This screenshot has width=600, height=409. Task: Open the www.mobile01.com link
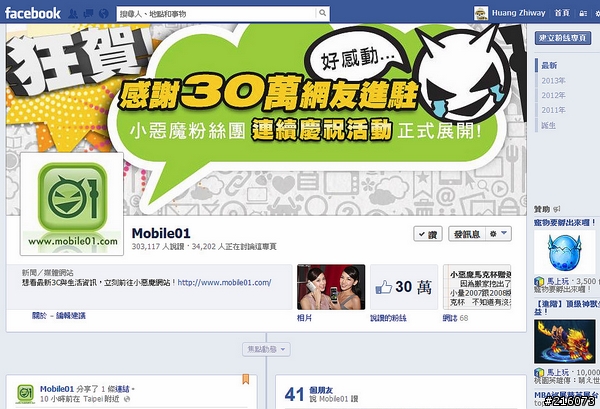224,283
